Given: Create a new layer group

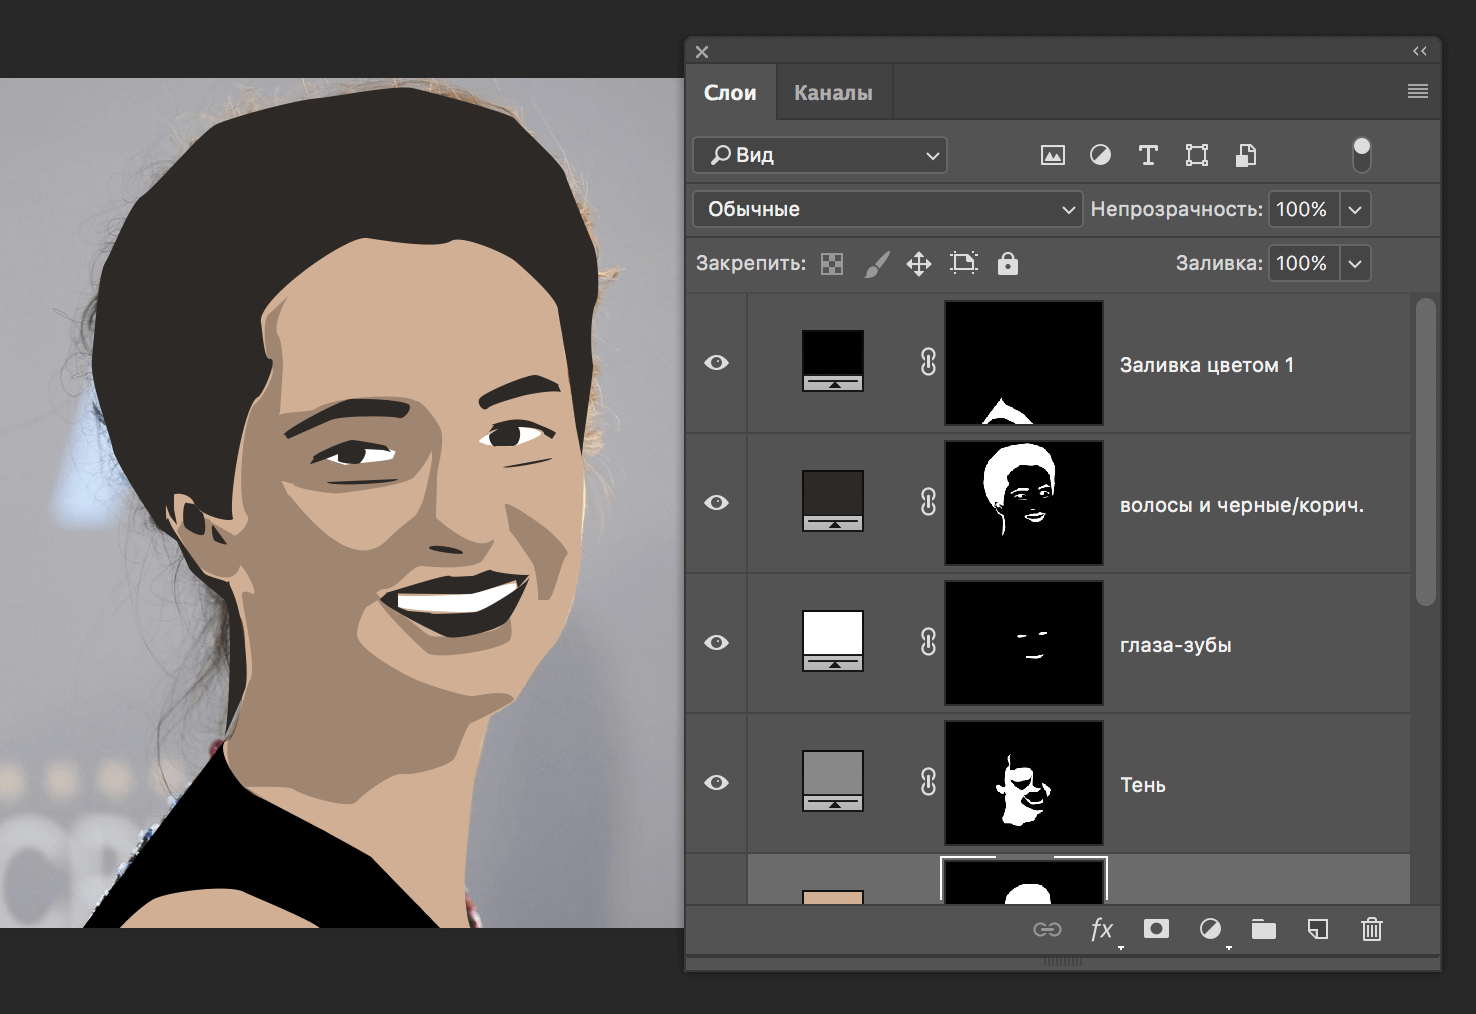Looking at the screenshot, I should (x=1263, y=929).
